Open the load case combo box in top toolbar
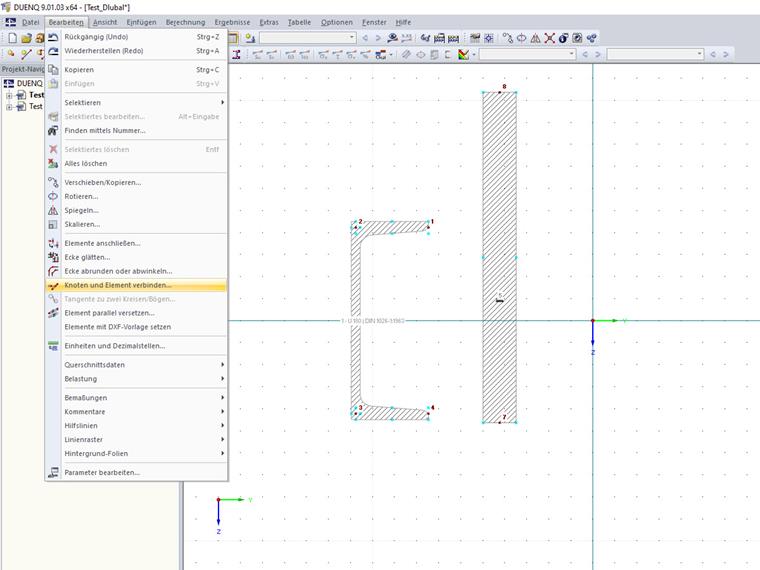This screenshot has width=760, height=570. pyautogui.click(x=308, y=38)
